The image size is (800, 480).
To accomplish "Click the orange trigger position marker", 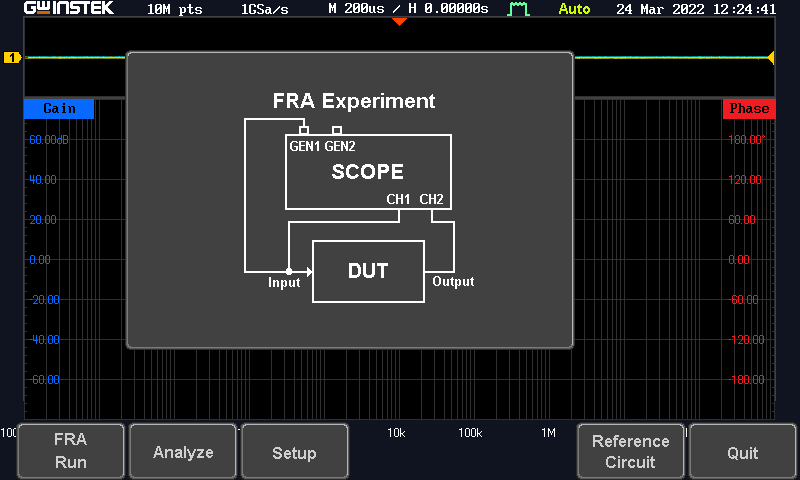I will [x=399, y=21].
